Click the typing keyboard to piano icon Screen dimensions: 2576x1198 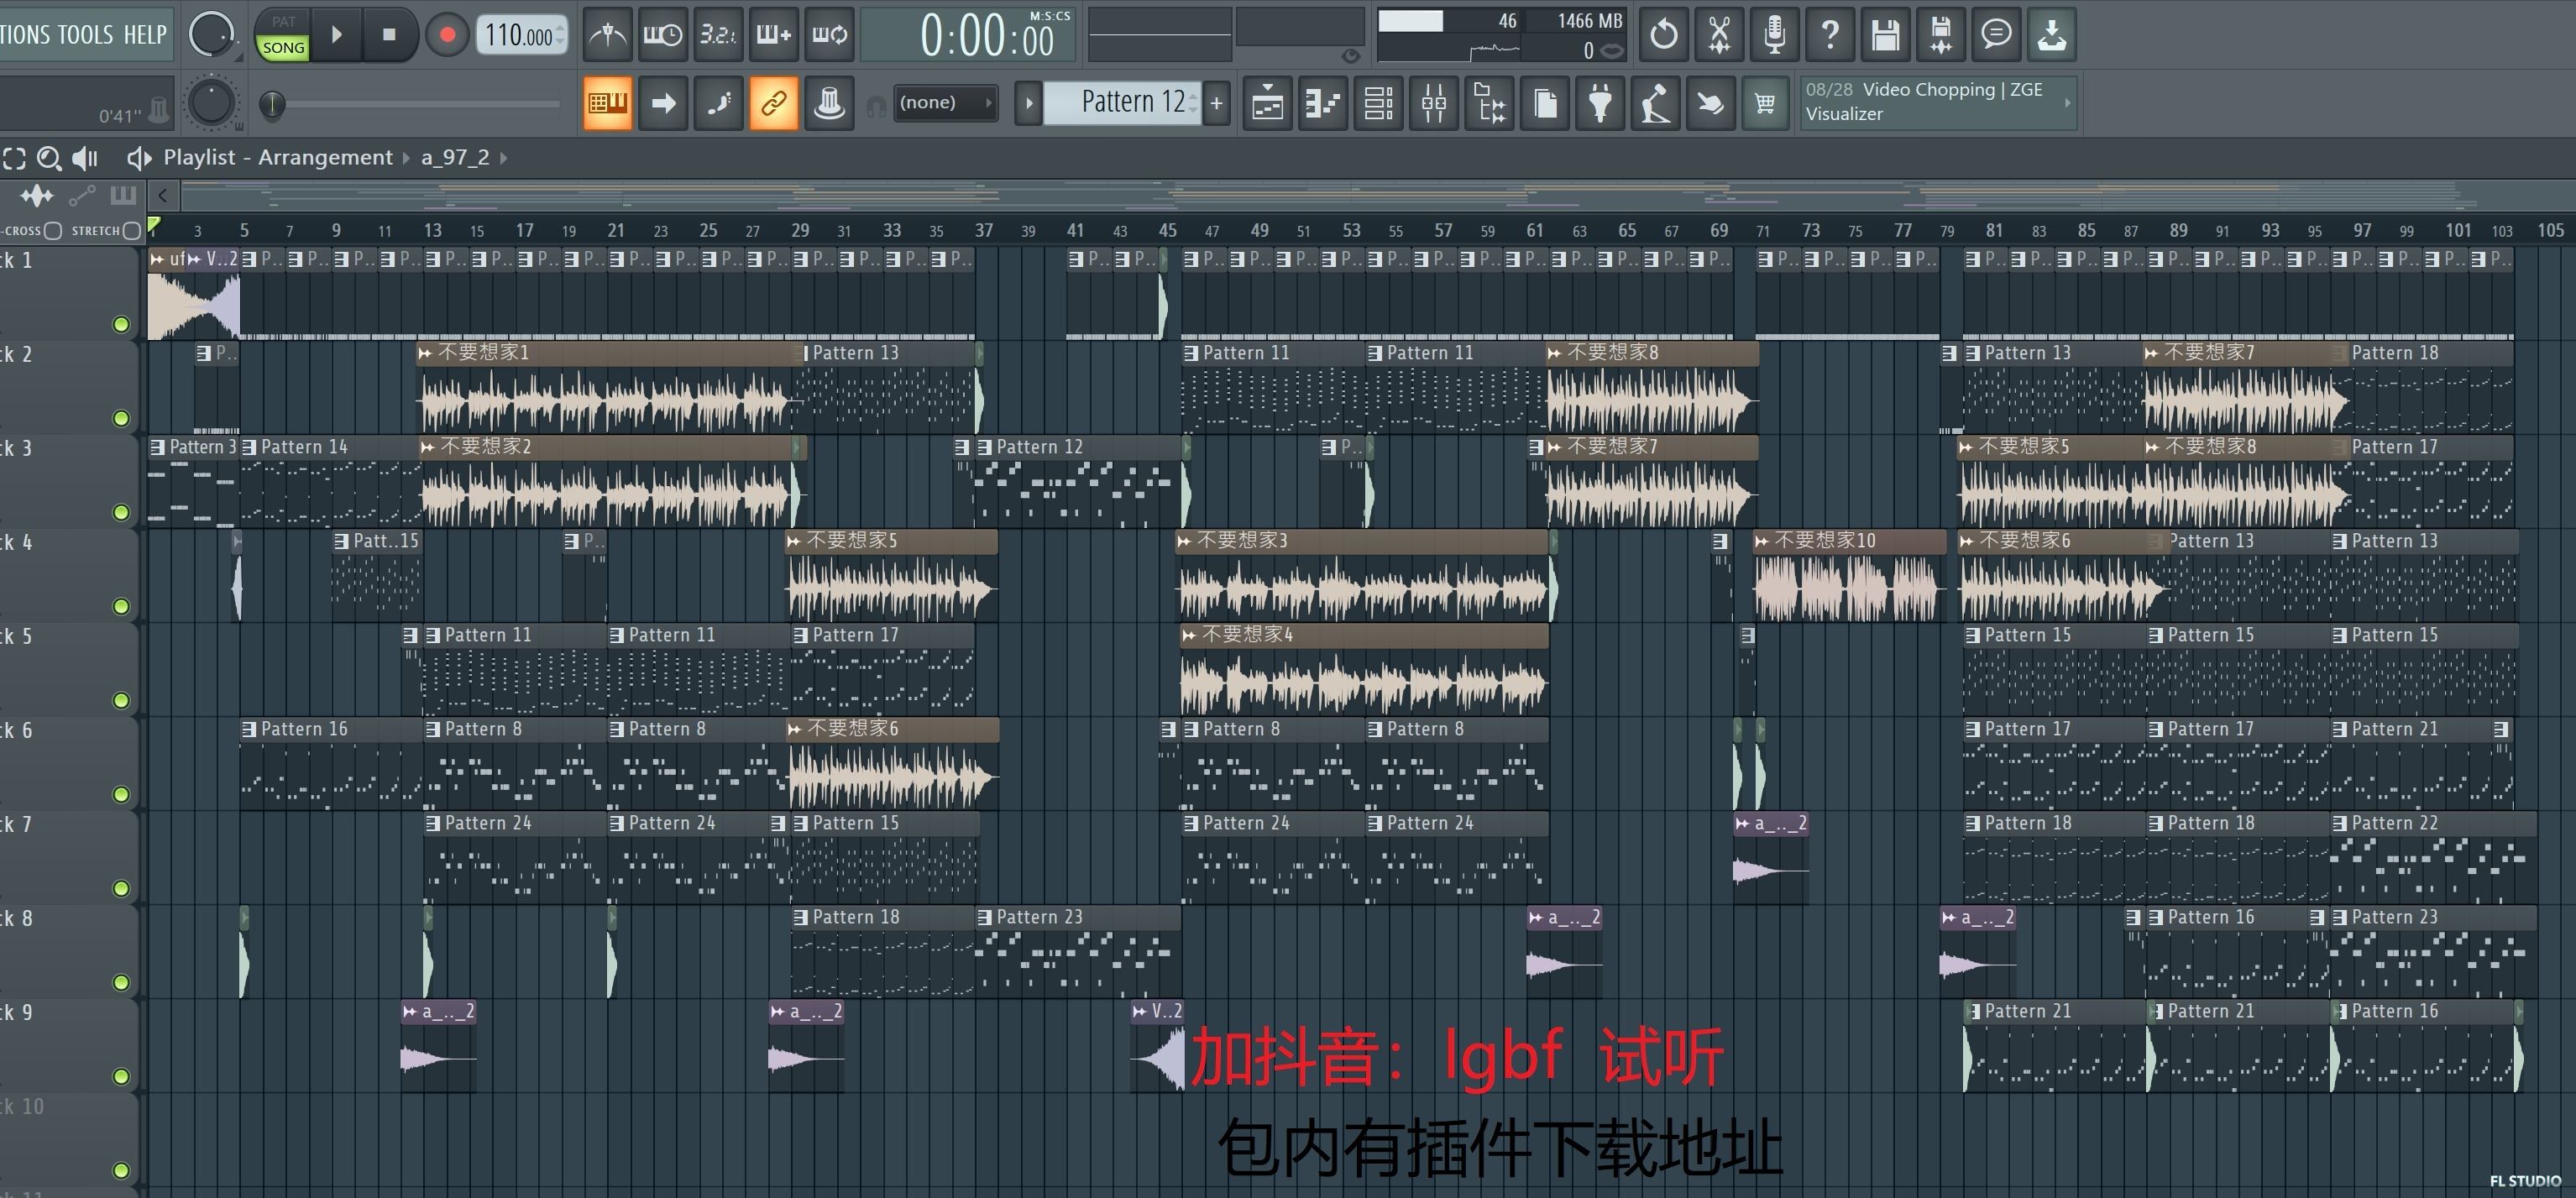(x=607, y=102)
